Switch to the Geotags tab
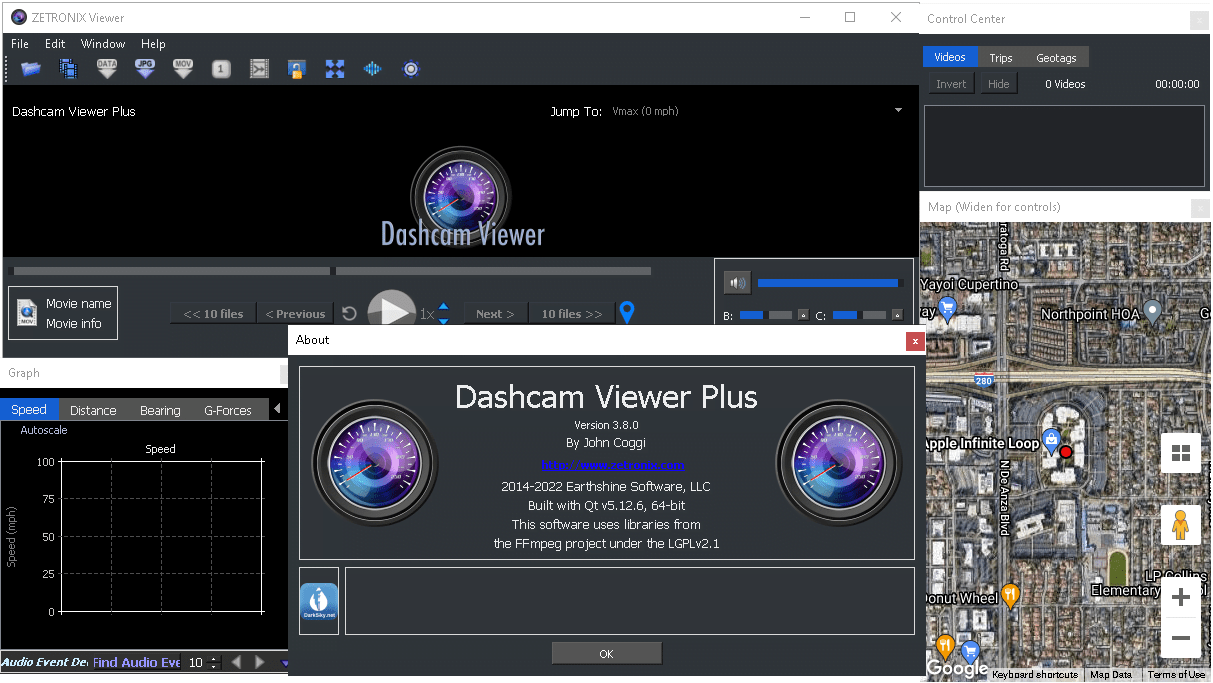The height and width of the screenshot is (683, 1213). pyautogui.click(x=1056, y=58)
